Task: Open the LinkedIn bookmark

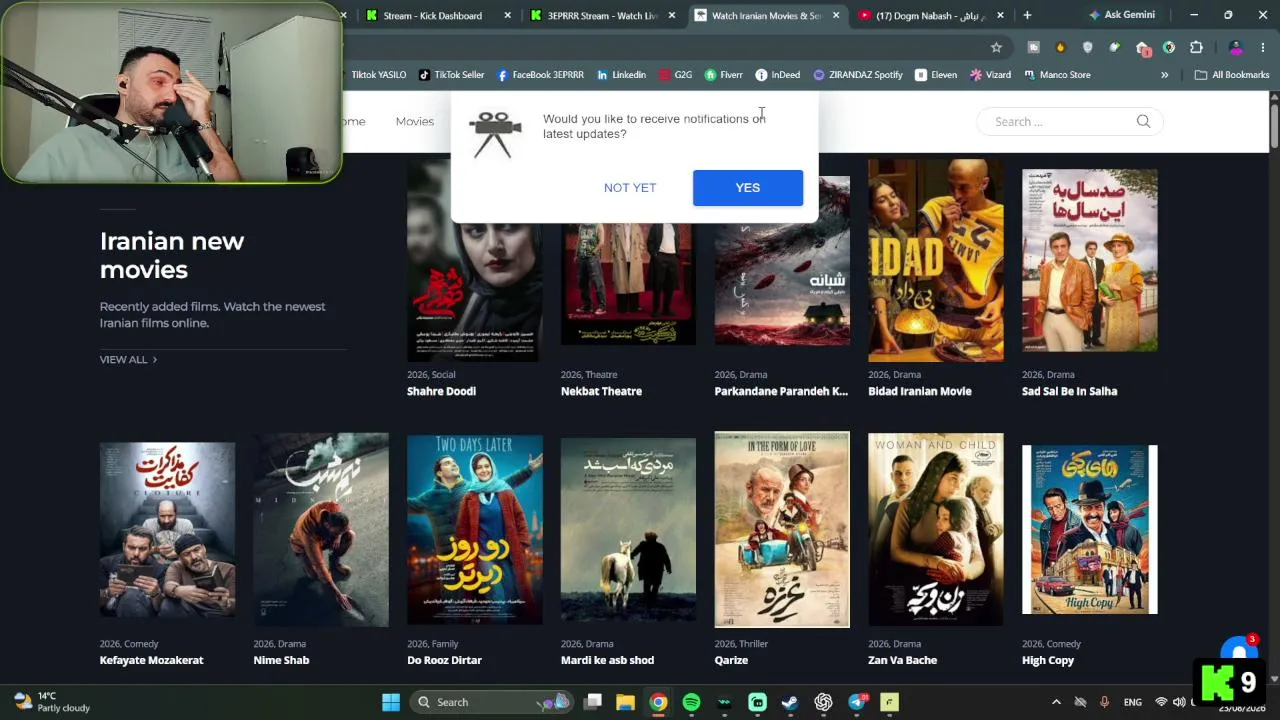Action: [621, 75]
